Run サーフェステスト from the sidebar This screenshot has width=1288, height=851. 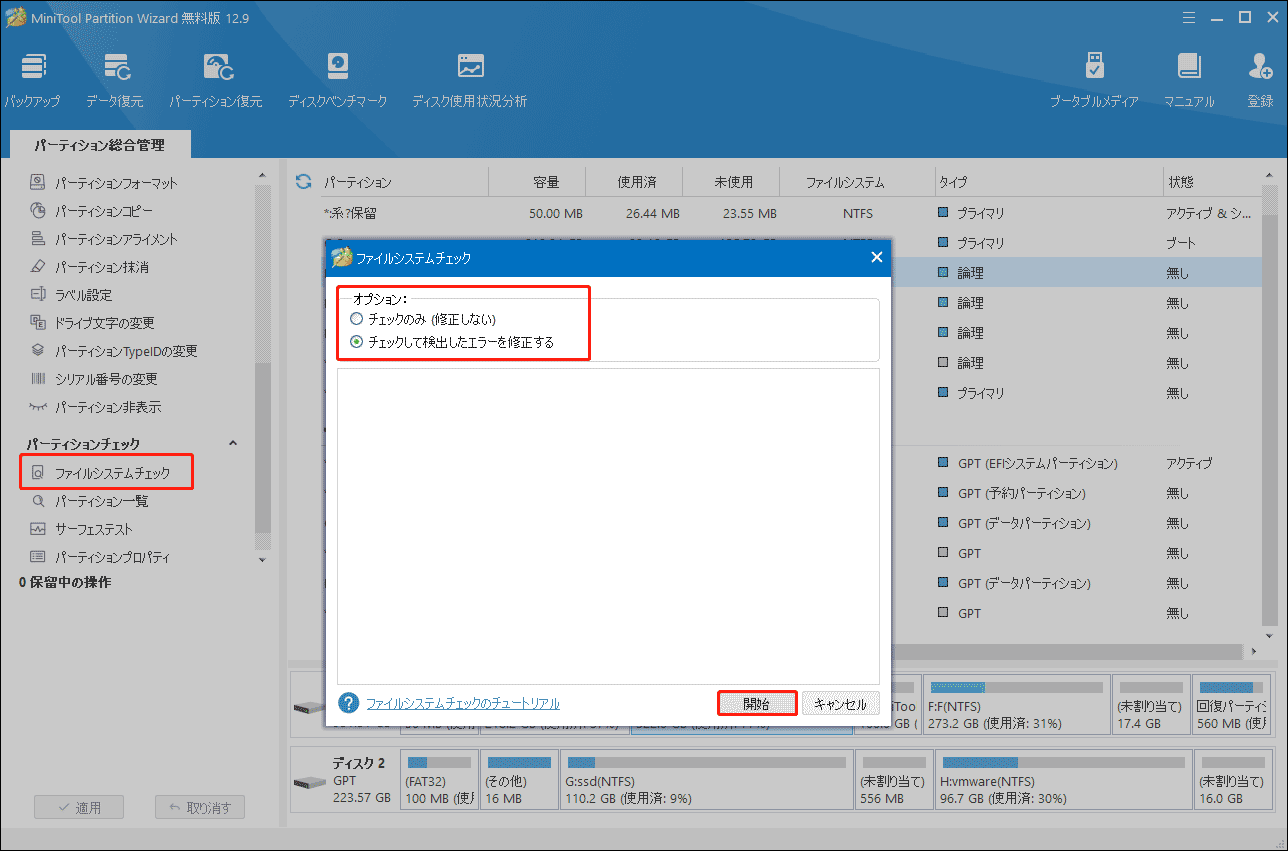coord(81,529)
